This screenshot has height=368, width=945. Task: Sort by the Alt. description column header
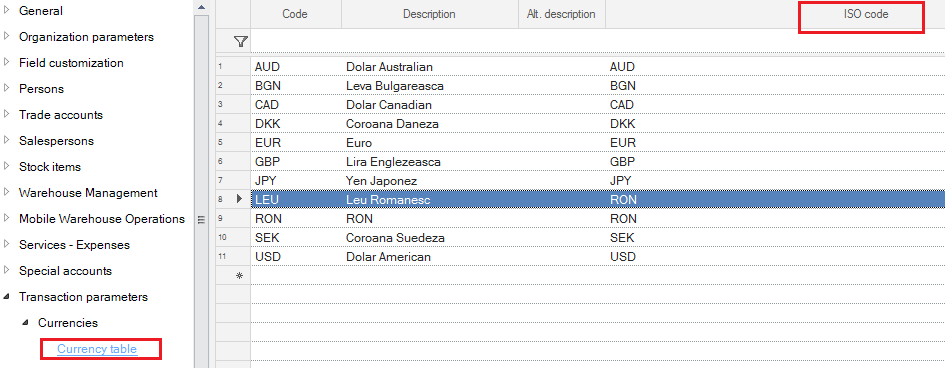click(x=562, y=14)
